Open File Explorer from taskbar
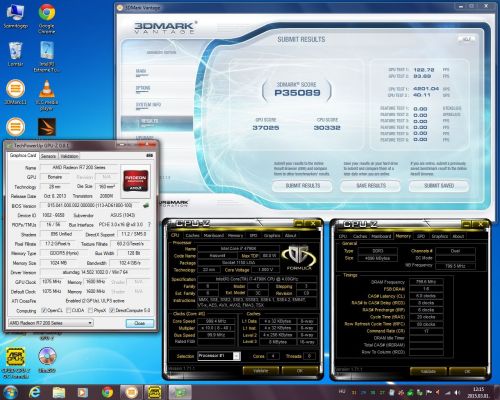 59,392
